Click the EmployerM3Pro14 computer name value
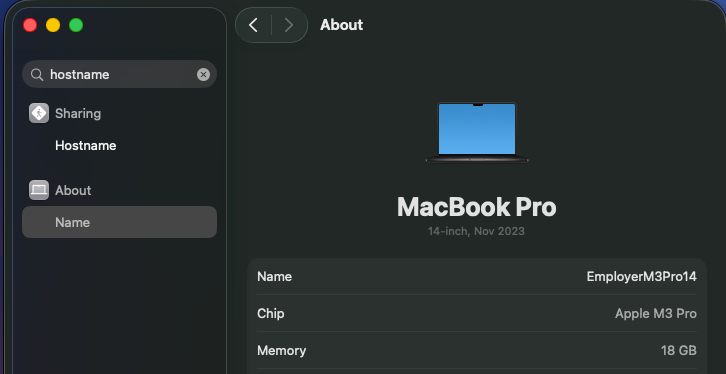726x374 pixels. [x=641, y=277]
